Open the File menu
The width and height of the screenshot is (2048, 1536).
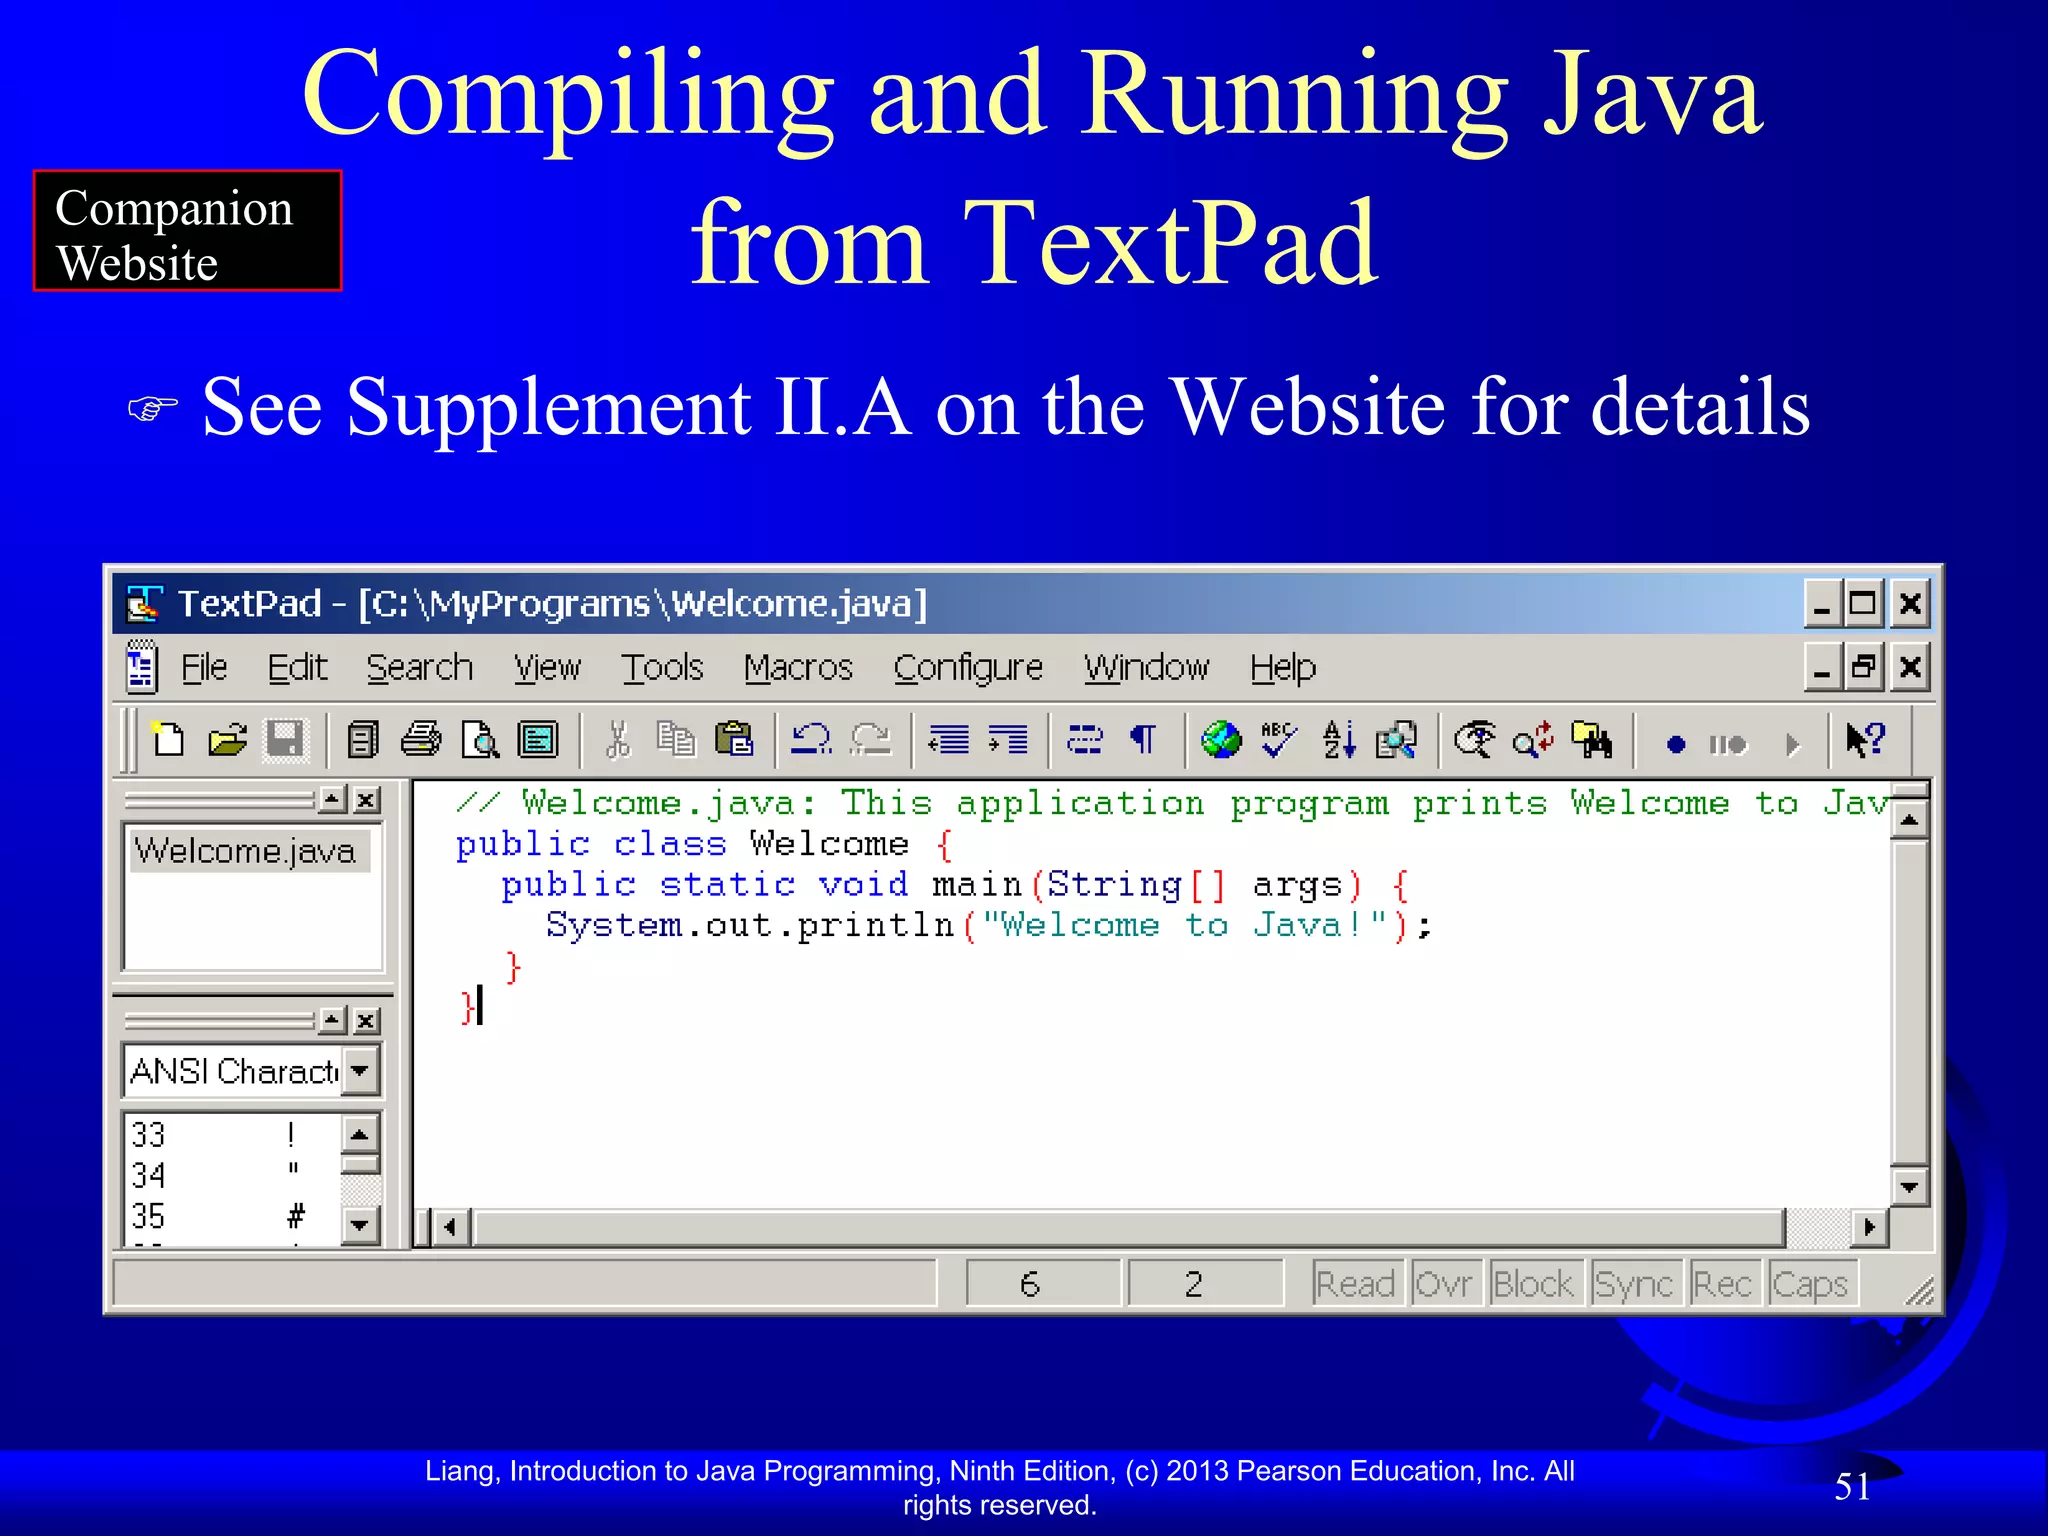[204, 667]
